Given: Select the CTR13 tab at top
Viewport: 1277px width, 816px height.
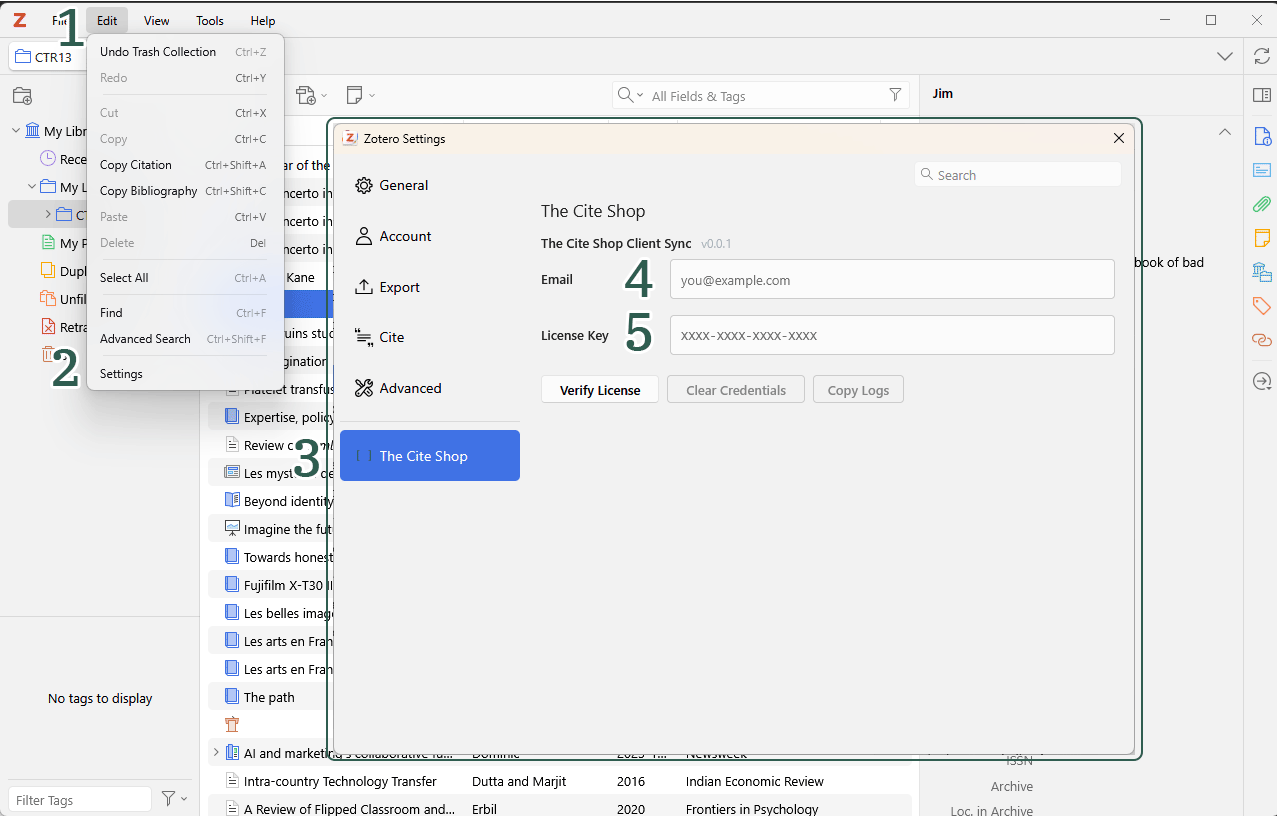Looking at the screenshot, I should click(46, 57).
